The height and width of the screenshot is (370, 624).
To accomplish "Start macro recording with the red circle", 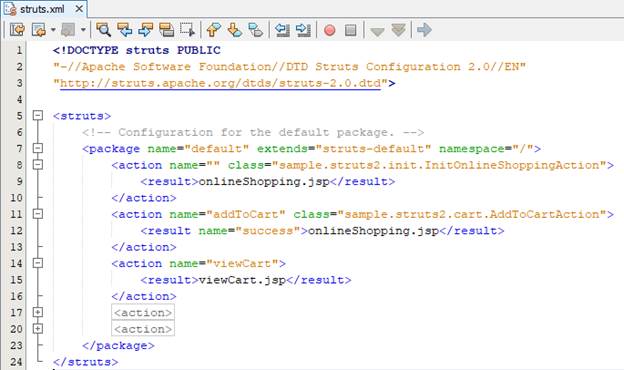I will (330, 30).
